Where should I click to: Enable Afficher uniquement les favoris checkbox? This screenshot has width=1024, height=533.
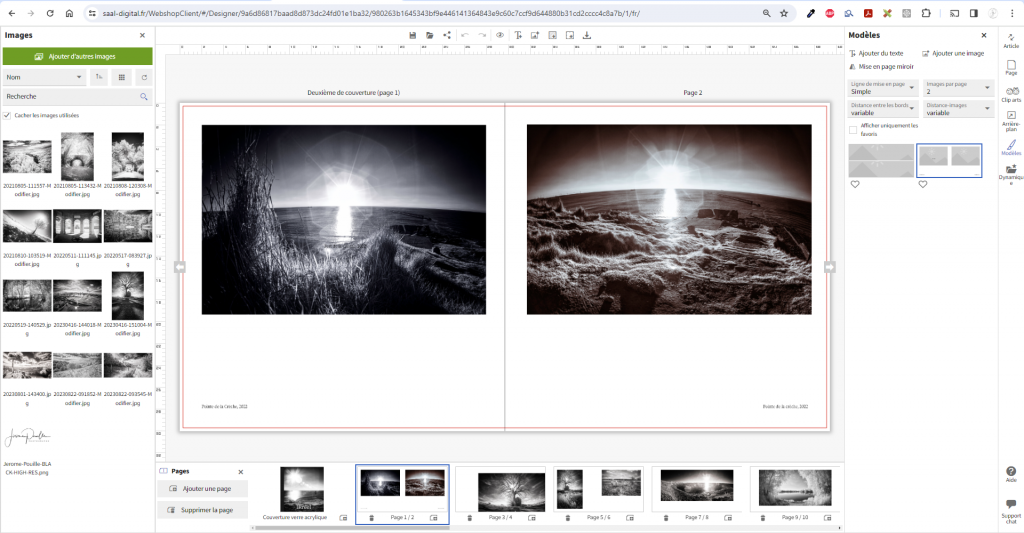853,129
